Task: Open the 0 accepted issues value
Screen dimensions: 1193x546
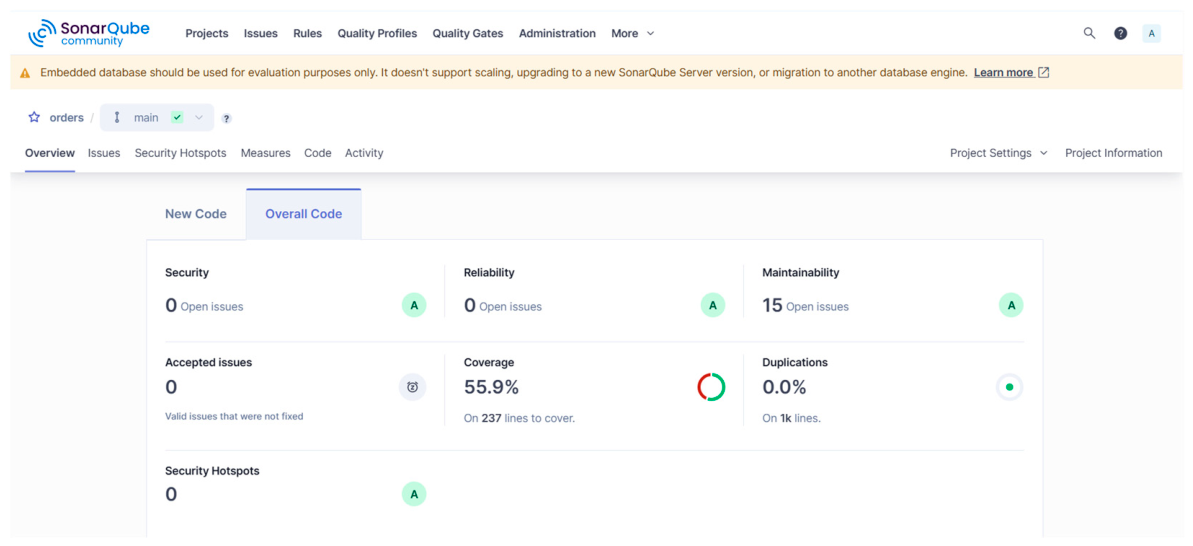Action: click(171, 387)
